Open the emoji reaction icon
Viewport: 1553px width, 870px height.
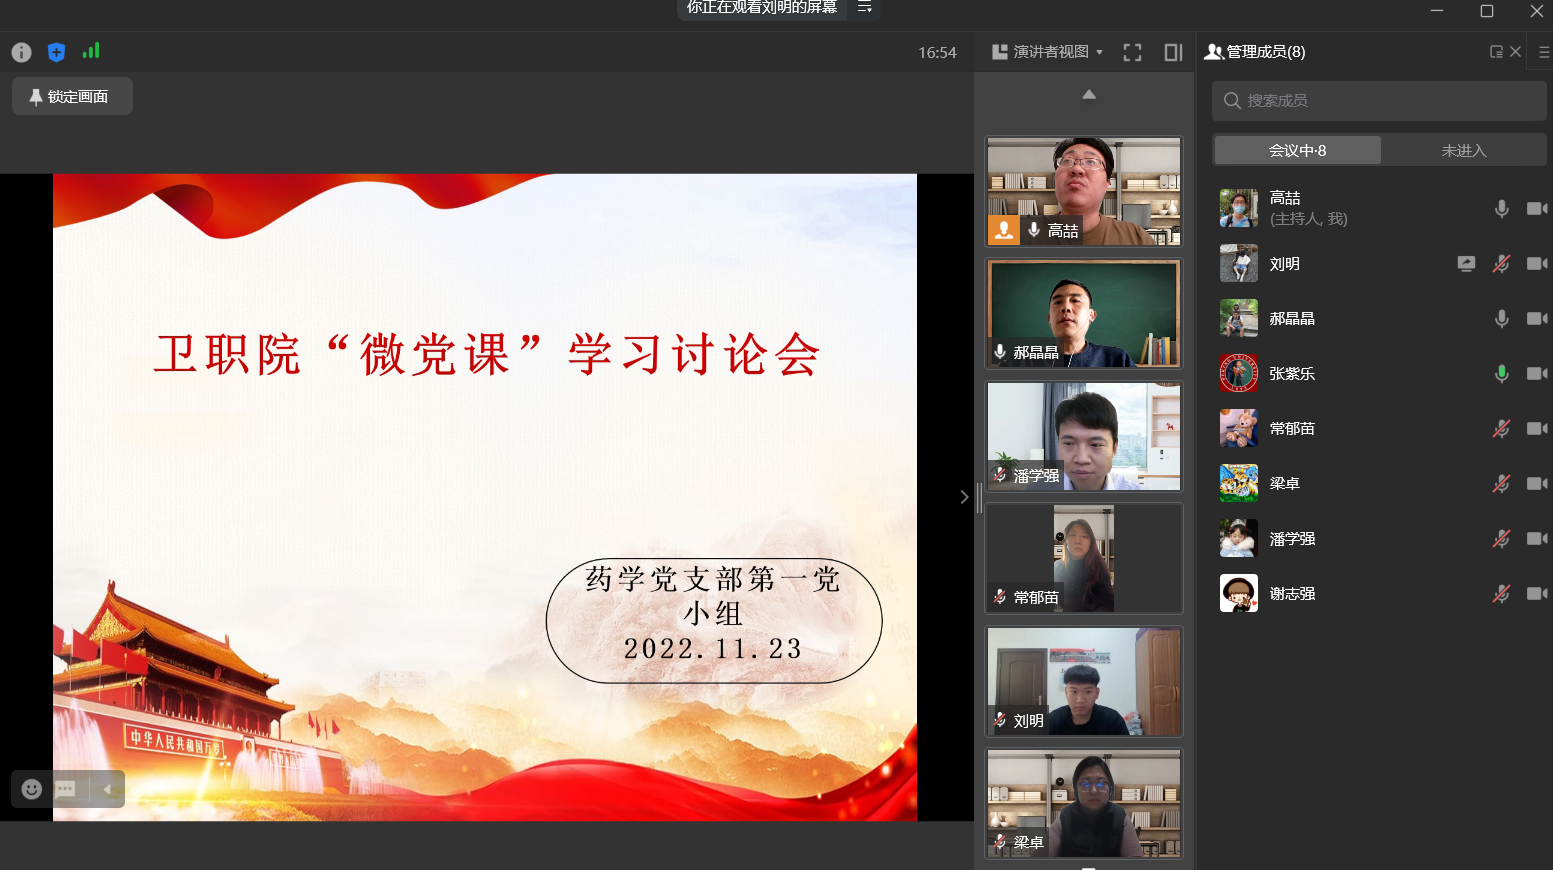[31, 789]
